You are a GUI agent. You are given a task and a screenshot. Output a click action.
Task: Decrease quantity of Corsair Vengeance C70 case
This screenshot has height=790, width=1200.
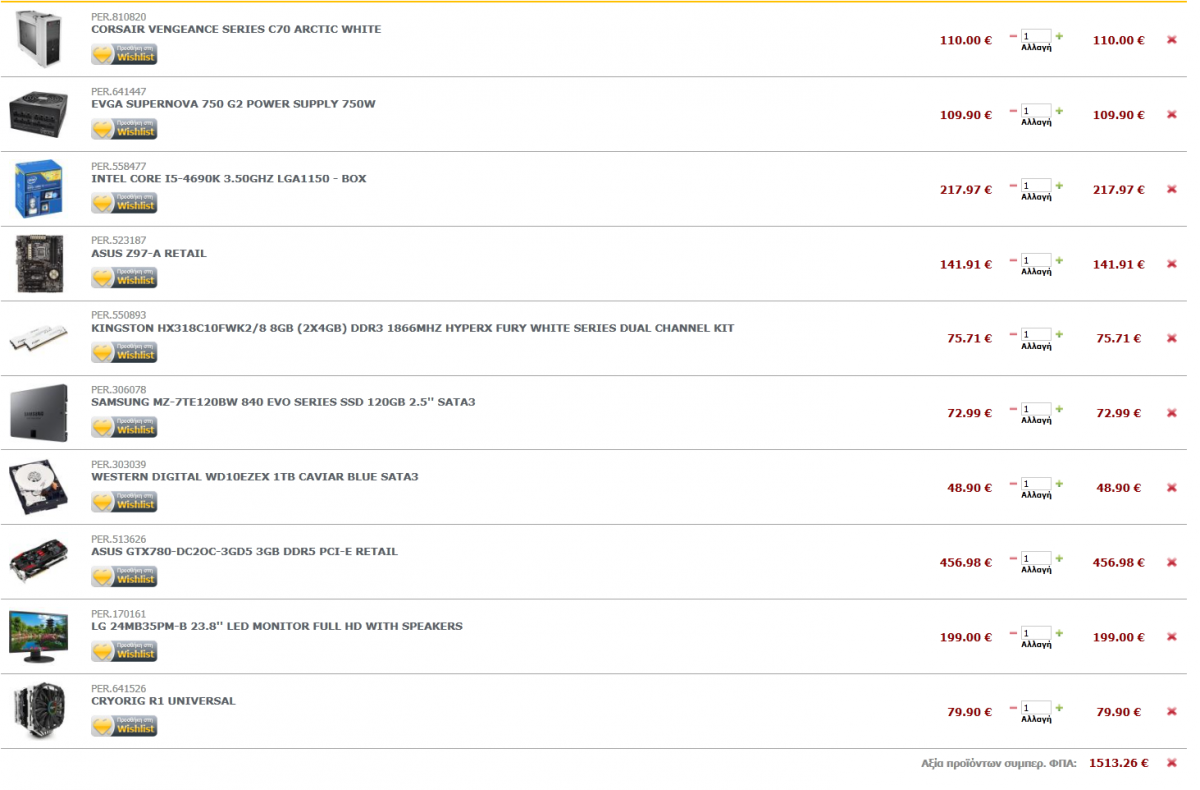click(x=1013, y=36)
